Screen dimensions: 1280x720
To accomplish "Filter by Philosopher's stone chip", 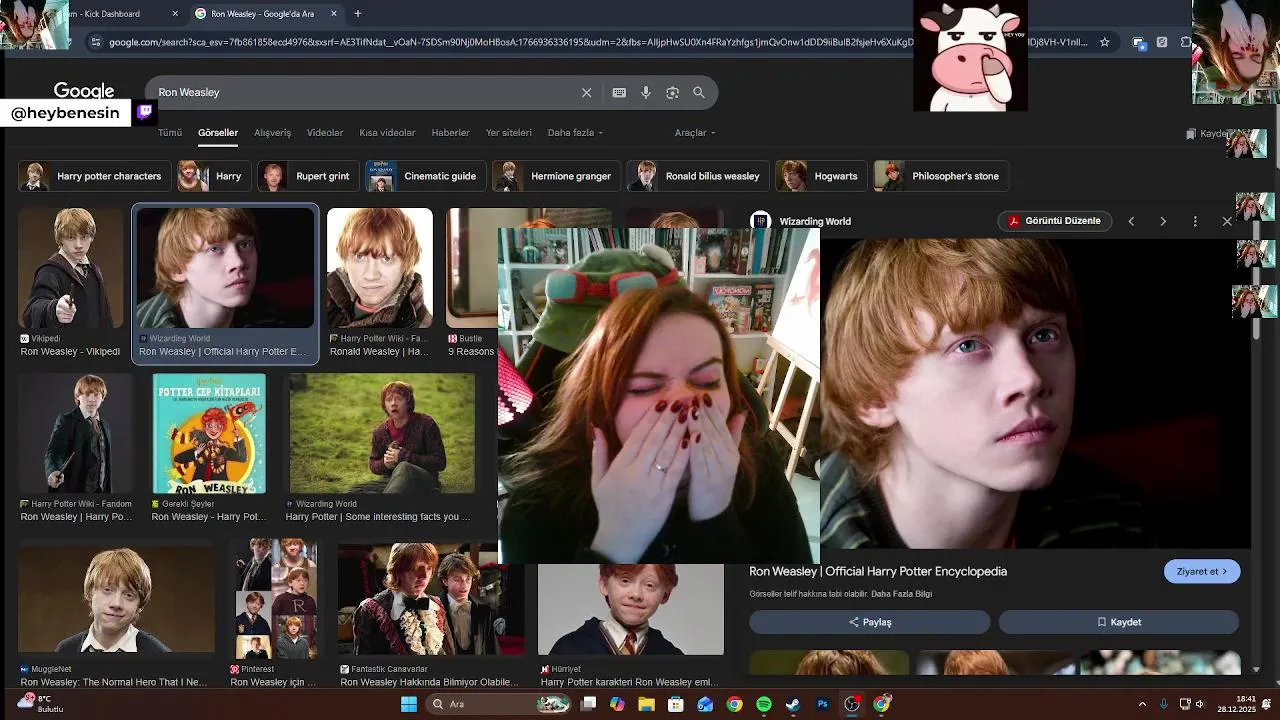I will pyautogui.click(x=941, y=176).
